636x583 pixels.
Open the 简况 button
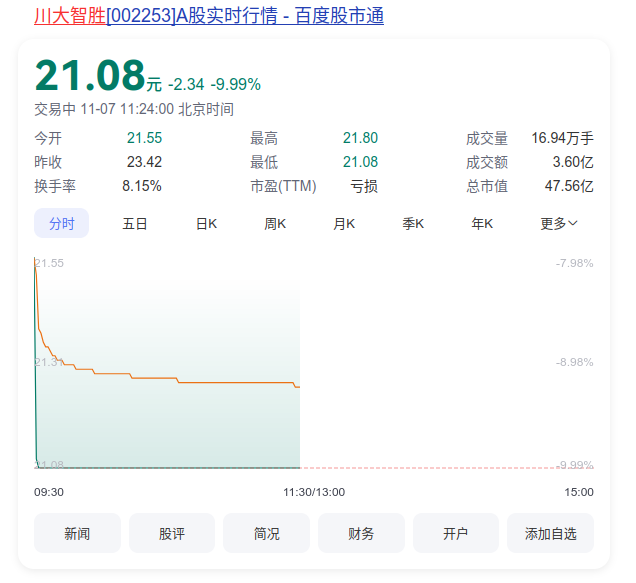click(x=266, y=533)
